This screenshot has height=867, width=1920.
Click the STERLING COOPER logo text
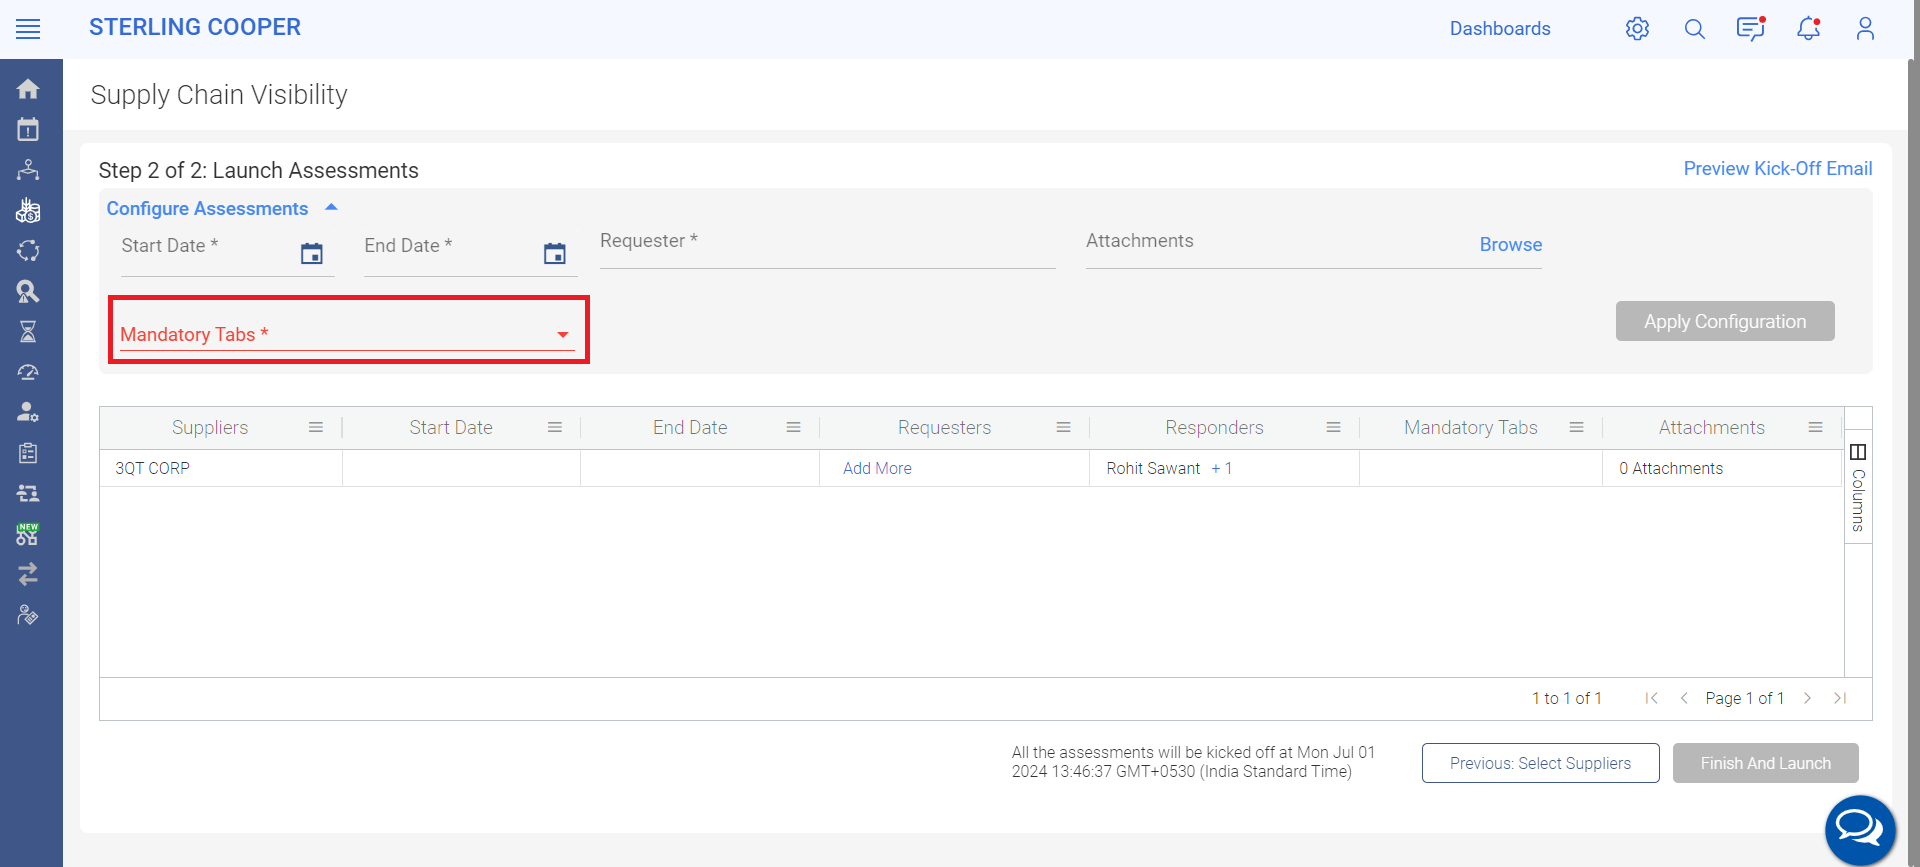coord(195,28)
